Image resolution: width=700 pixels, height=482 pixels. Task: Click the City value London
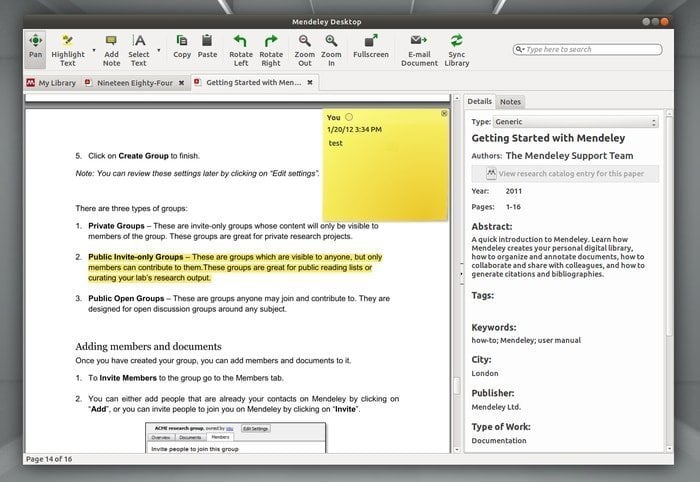[485, 374]
